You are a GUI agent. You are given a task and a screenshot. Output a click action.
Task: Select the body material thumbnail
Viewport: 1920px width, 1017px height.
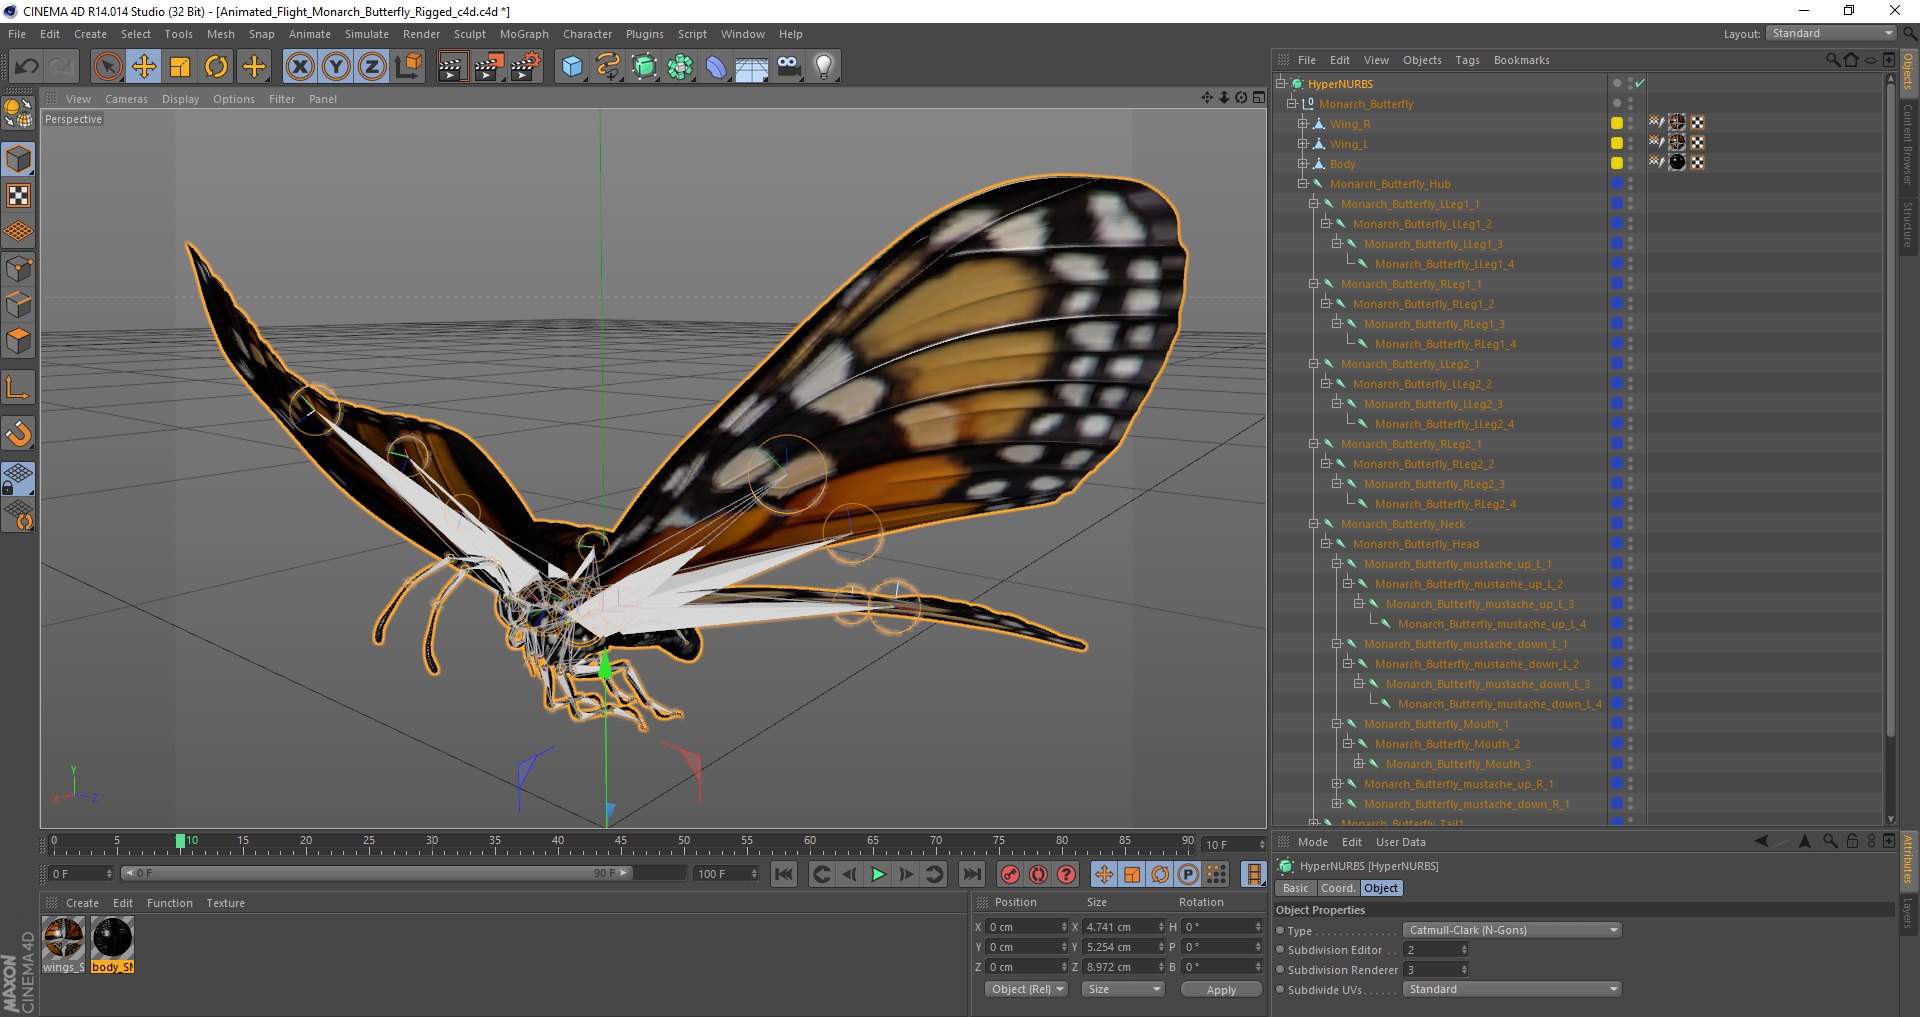tap(112, 938)
